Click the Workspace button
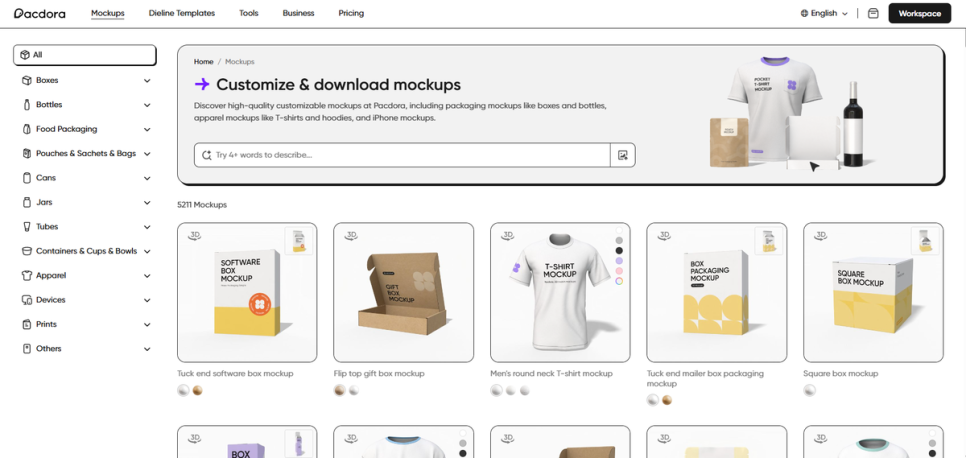 (919, 13)
